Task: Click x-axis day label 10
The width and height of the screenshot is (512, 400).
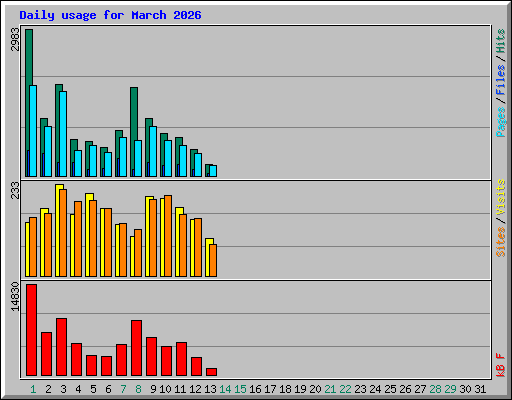Action: (x=165, y=389)
